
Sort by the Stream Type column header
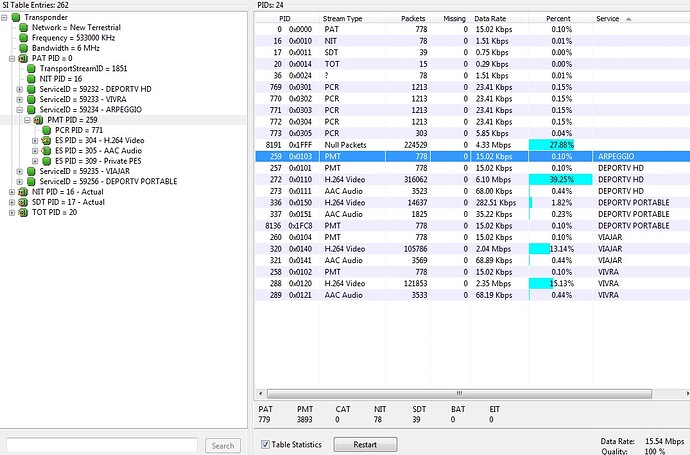(352, 18)
